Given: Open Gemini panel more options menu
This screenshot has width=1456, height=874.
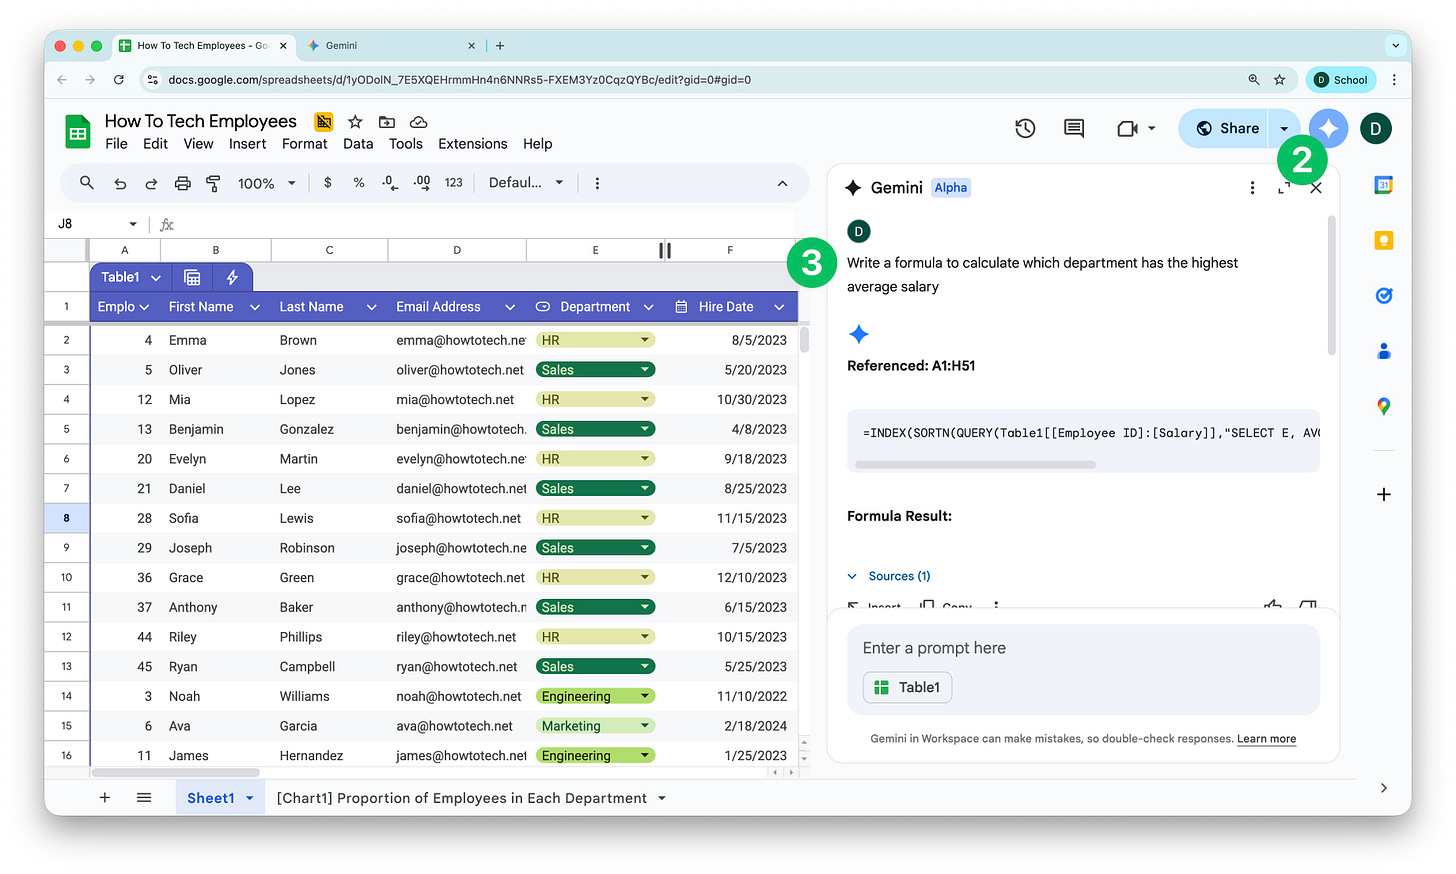Looking at the screenshot, I should 1252,188.
